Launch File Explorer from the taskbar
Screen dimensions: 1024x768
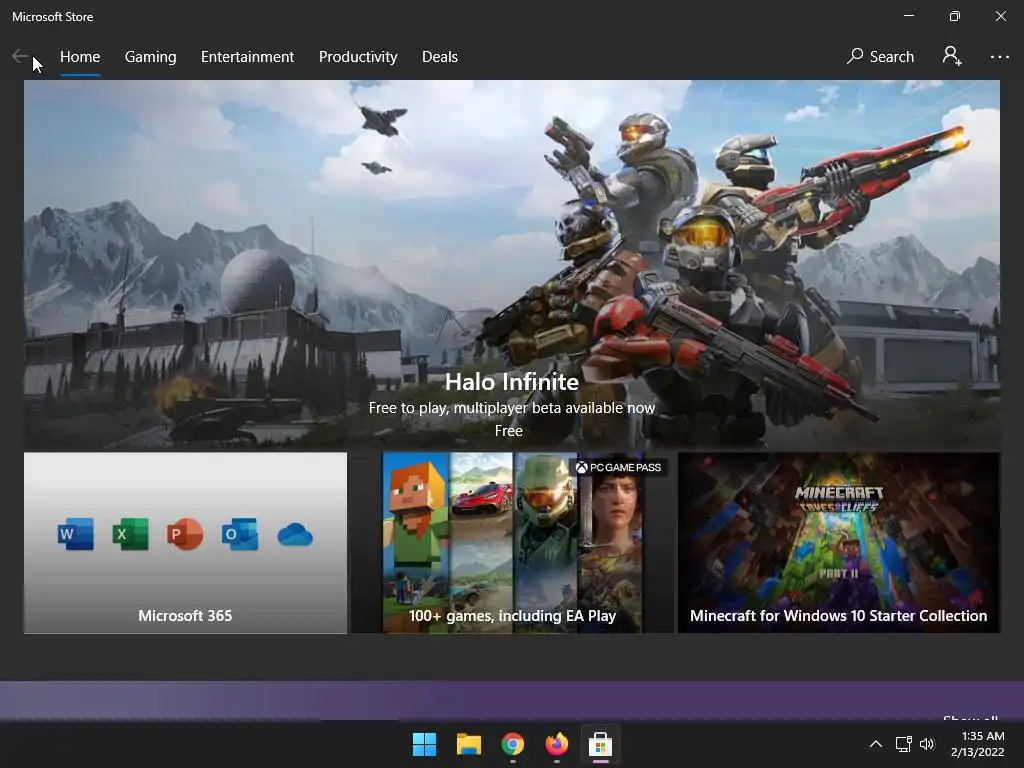(x=469, y=744)
